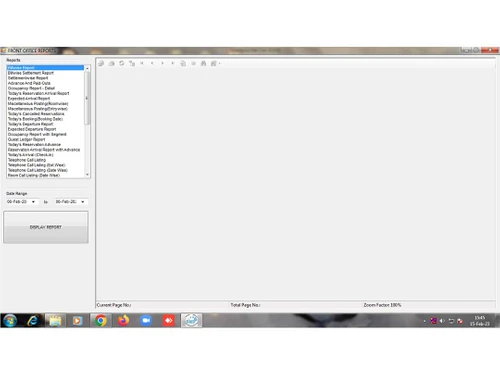500x375 pixels.
Task: Toggle the group tree icon
Action: click(132, 63)
